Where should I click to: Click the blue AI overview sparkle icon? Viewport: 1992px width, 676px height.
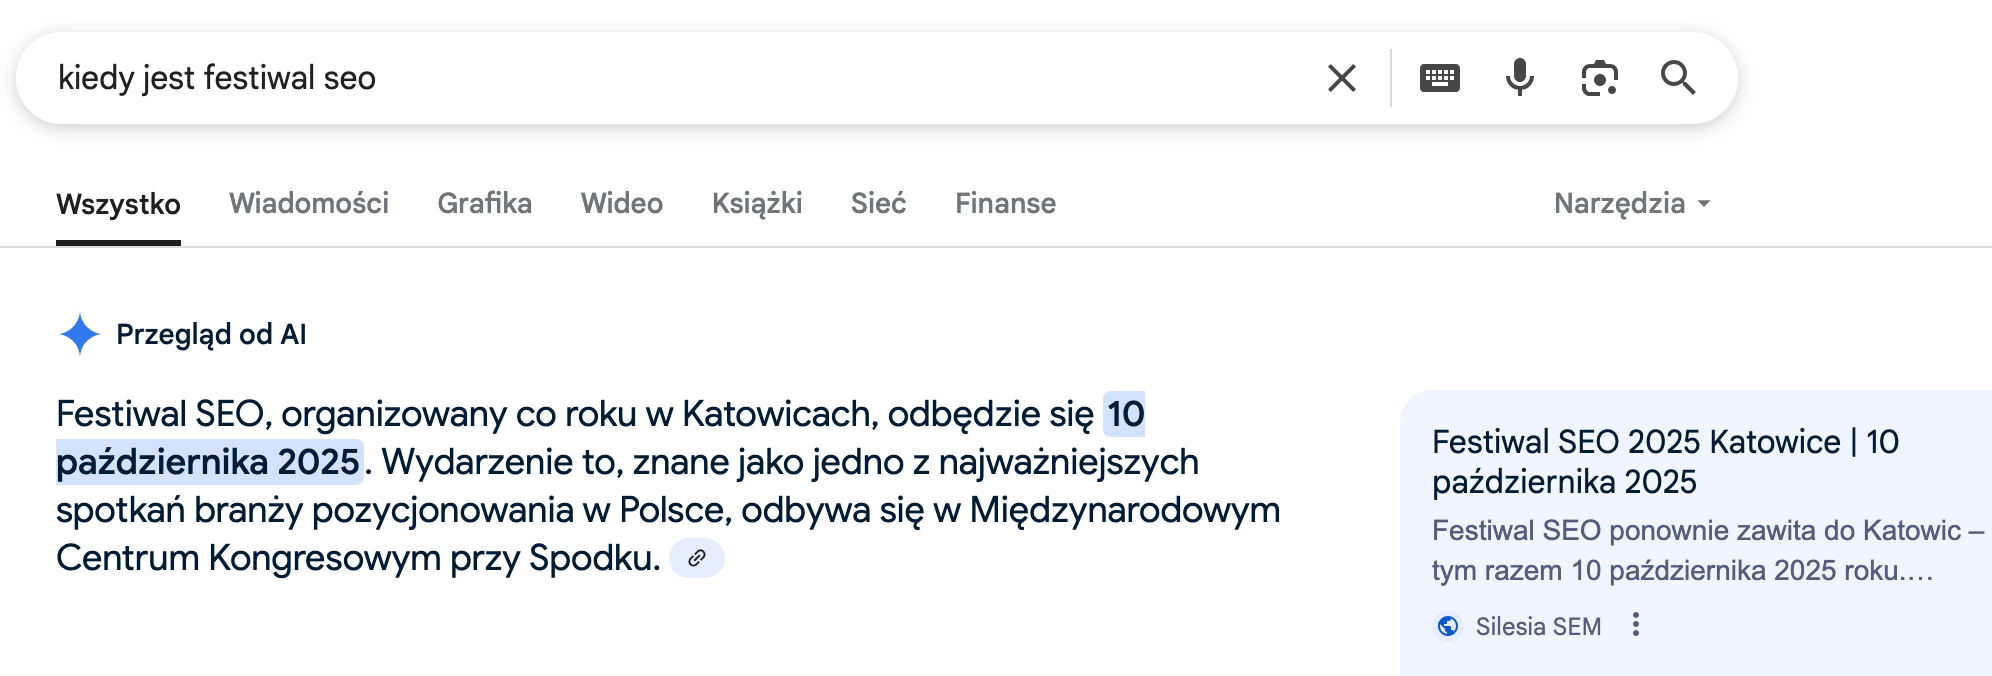pyautogui.click(x=79, y=334)
